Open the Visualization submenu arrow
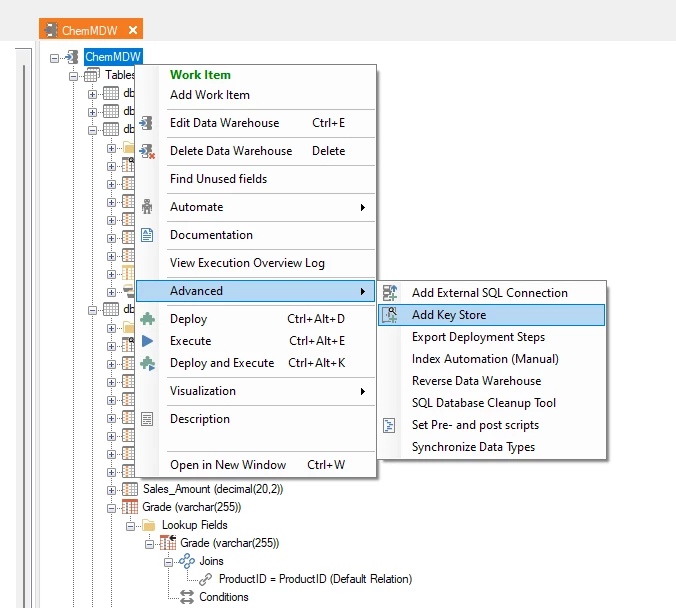The height and width of the screenshot is (608, 676). tap(363, 392)
